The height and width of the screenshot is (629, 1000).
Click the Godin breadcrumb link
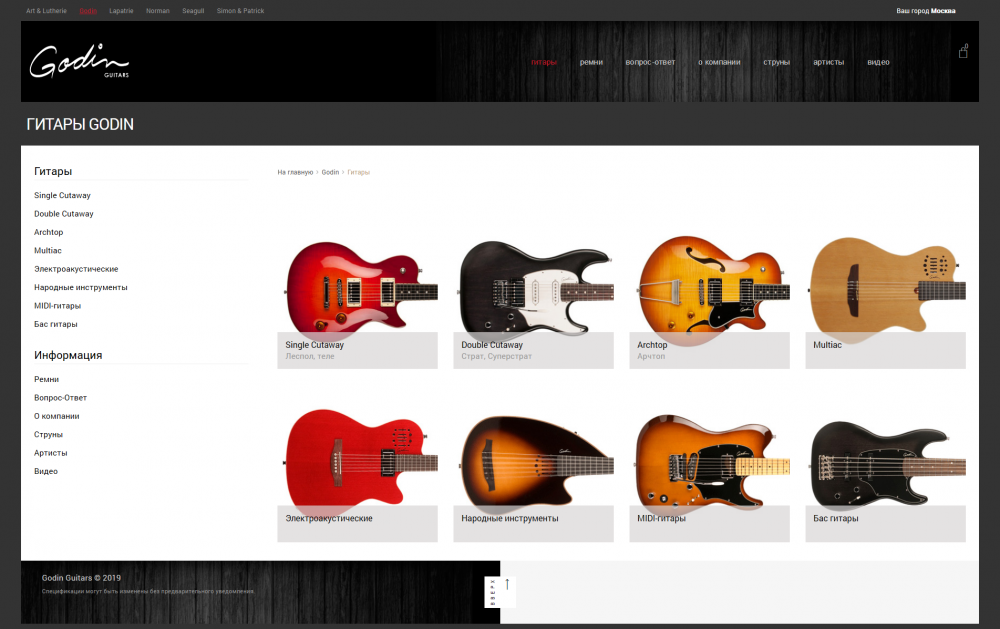pyautogui.click(x=330, y=172)
